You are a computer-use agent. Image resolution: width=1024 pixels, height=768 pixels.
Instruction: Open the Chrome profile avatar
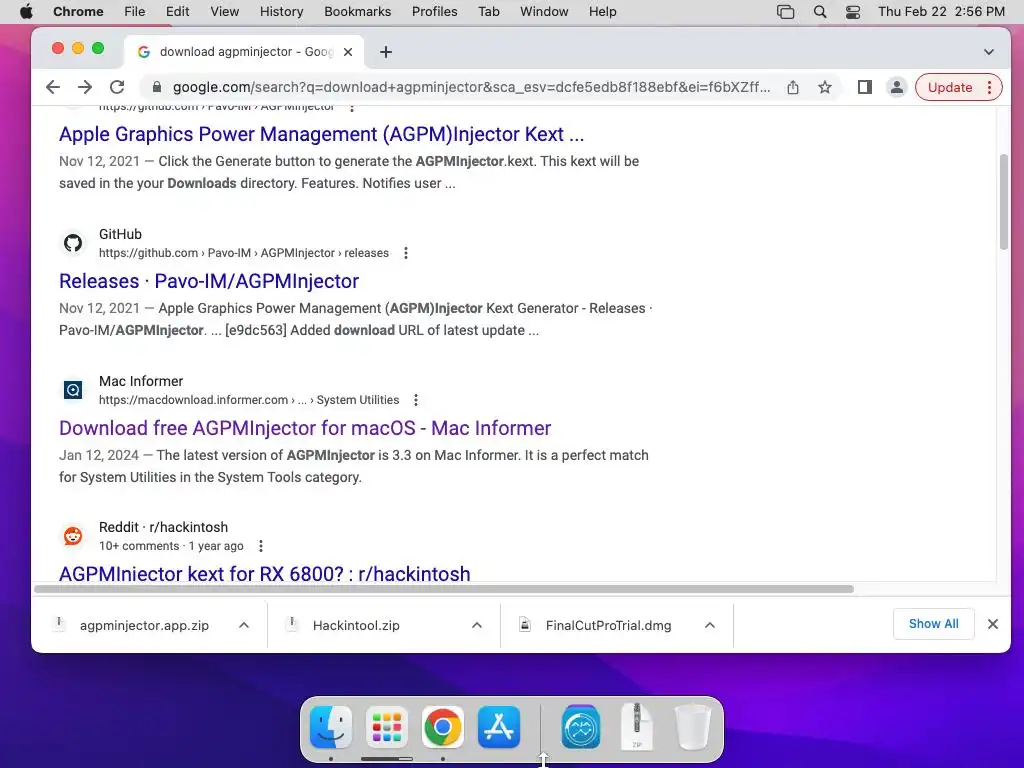897,88
